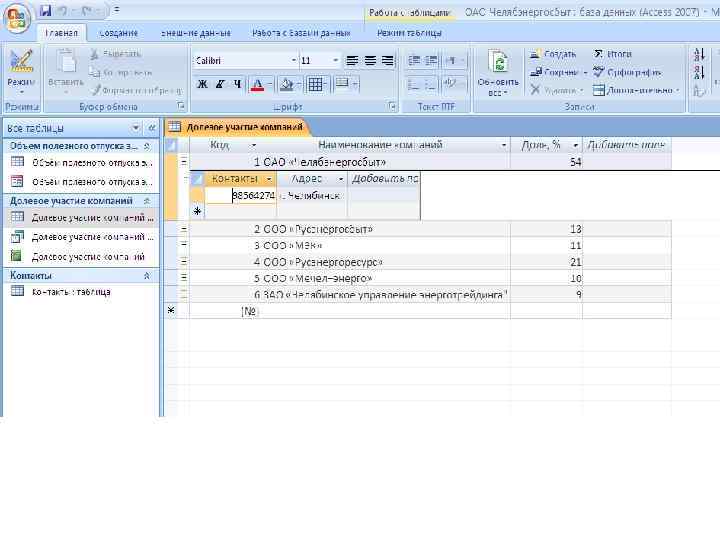The height and width of the screenshot is (540, 720).
Task: Open subtable Контакты column dropdown
Action: tap(270, 179)
